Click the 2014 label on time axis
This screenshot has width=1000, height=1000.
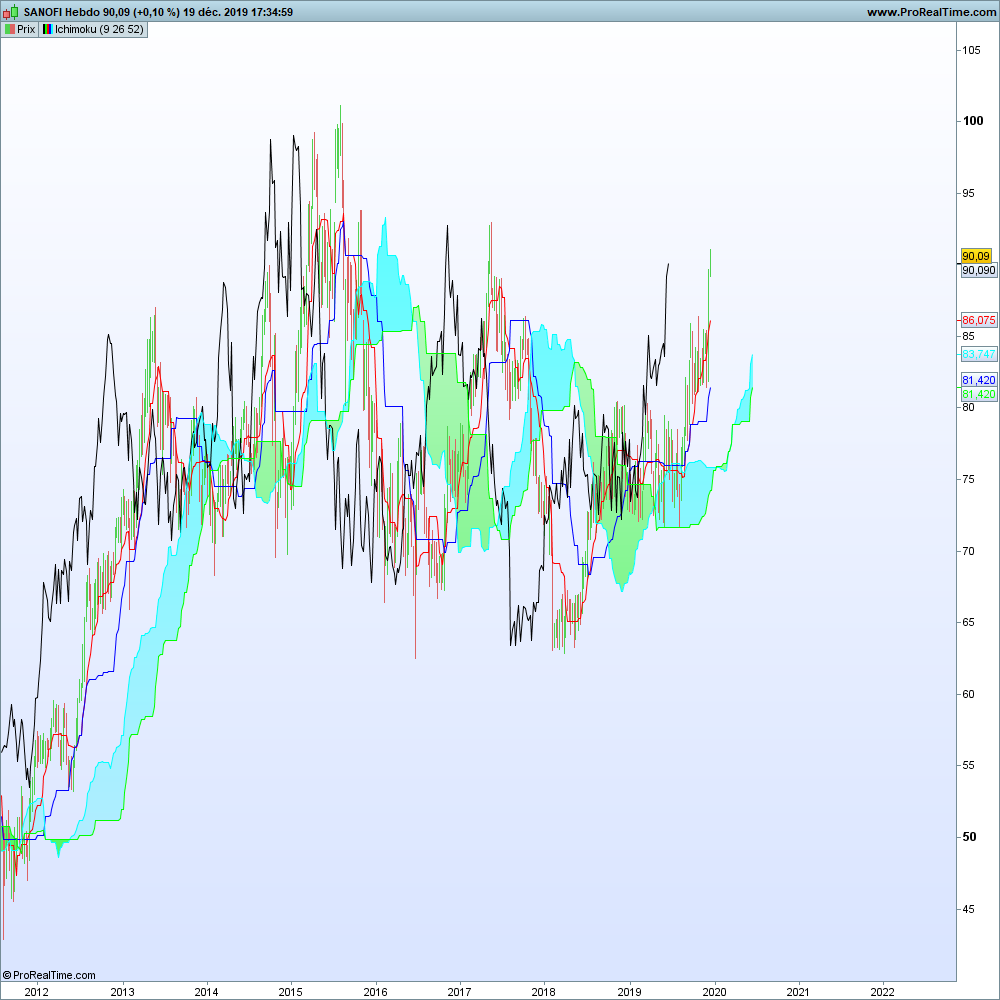pyautogui.click(x=206, y=992)
